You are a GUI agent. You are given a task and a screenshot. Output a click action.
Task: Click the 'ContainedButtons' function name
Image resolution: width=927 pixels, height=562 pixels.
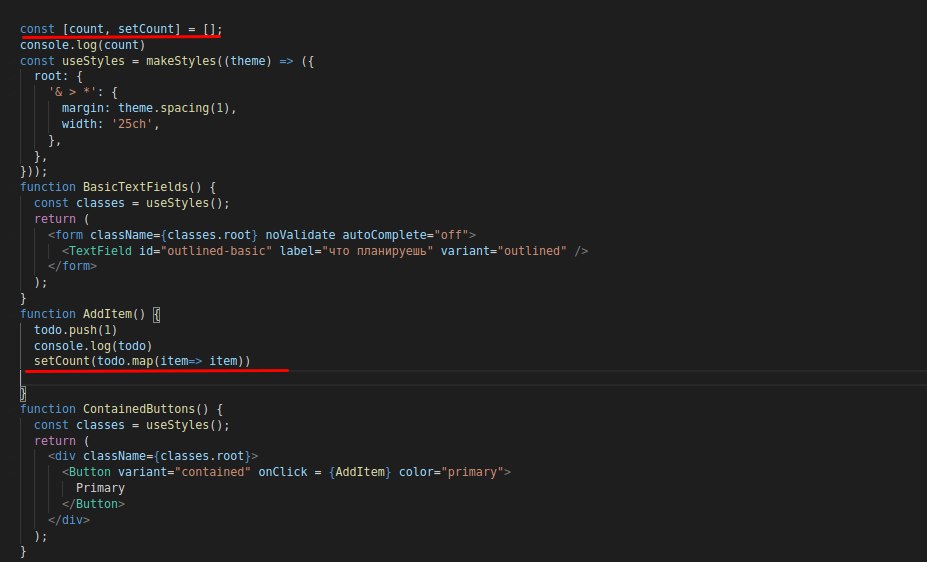pos(139,409)
